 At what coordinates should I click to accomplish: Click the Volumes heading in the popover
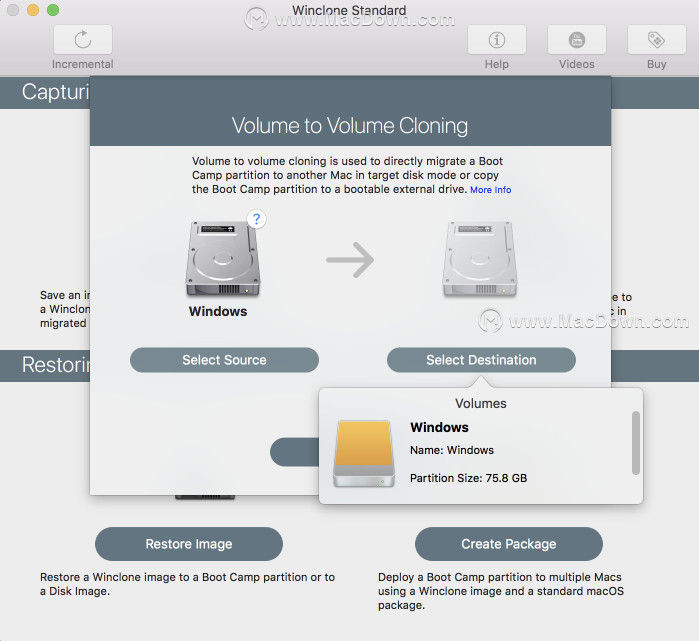tap(481, 403)
